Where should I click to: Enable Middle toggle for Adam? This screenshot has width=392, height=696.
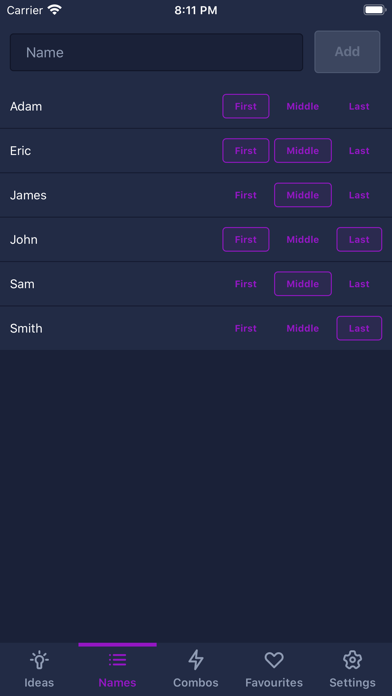[x=303, y=106]
